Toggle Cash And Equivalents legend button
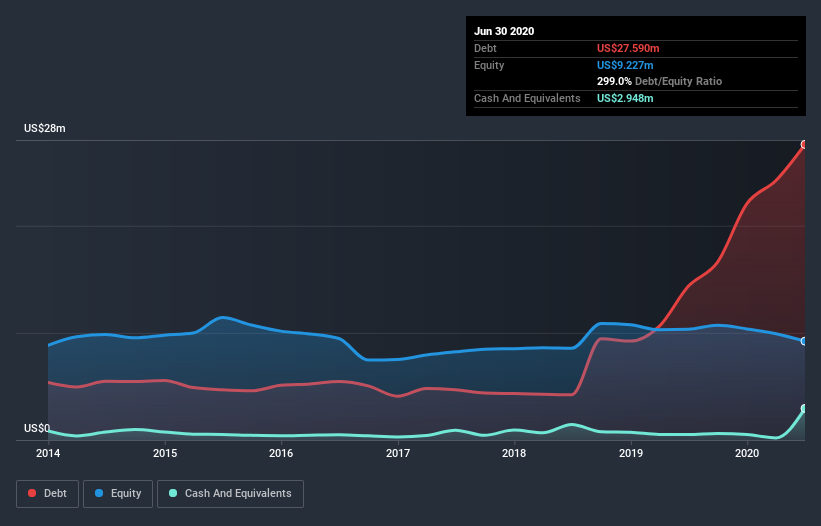The width and height of the screenshot is (821, 526). 230,494
